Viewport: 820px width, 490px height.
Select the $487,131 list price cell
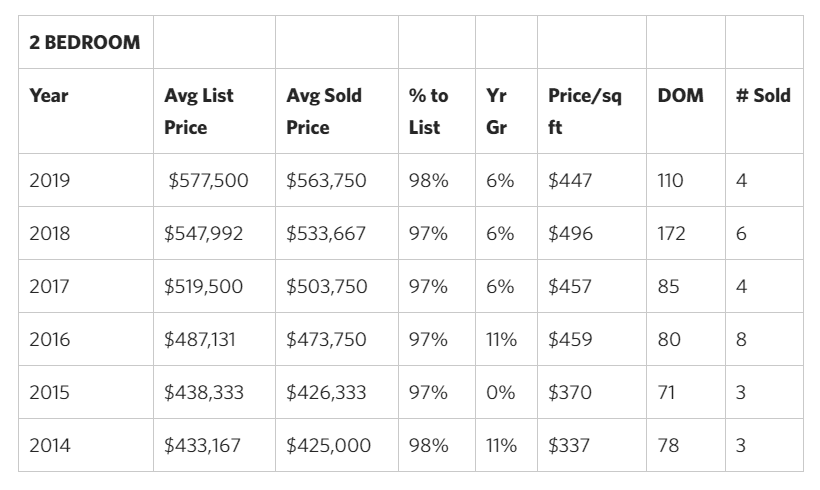(x=203, y=340)
